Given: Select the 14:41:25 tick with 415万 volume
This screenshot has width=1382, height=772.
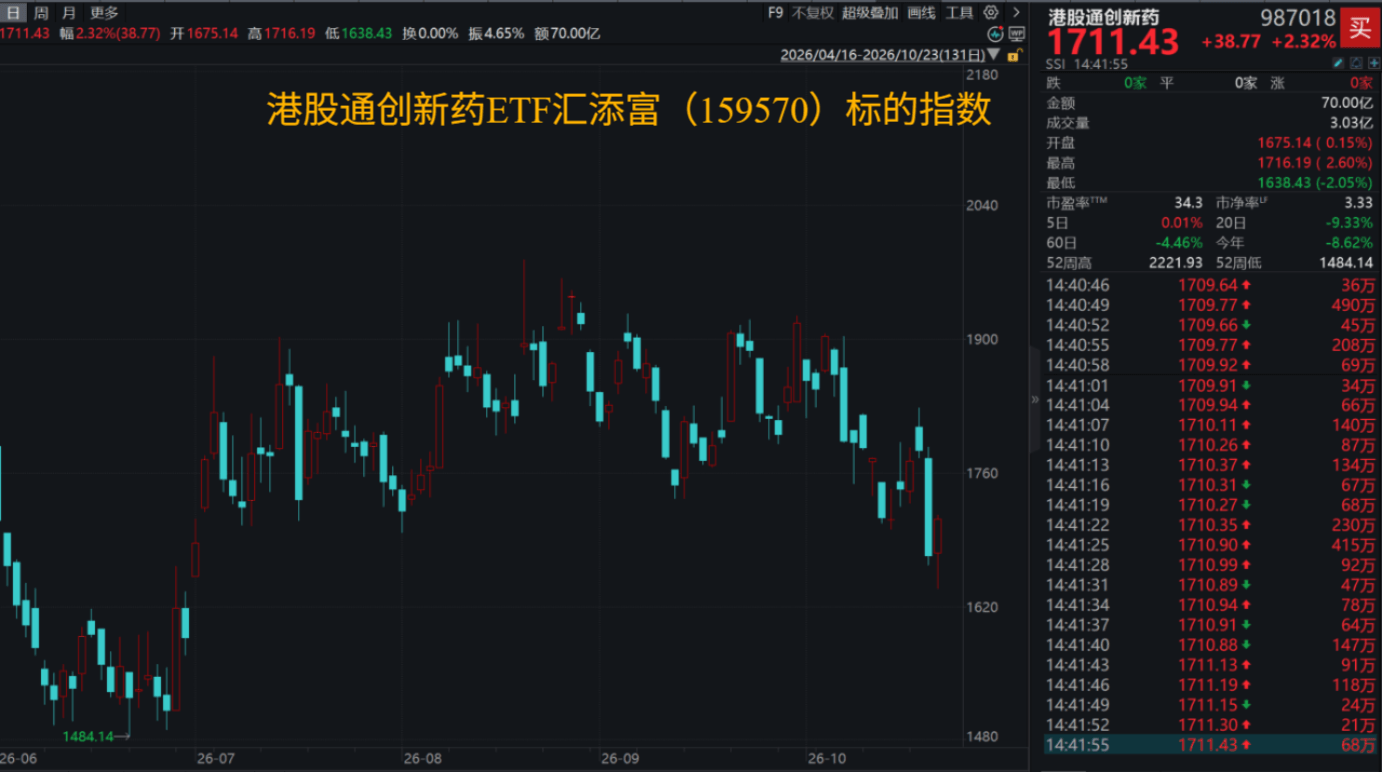Looking at the screenshot, I should tap(1210, 545).
